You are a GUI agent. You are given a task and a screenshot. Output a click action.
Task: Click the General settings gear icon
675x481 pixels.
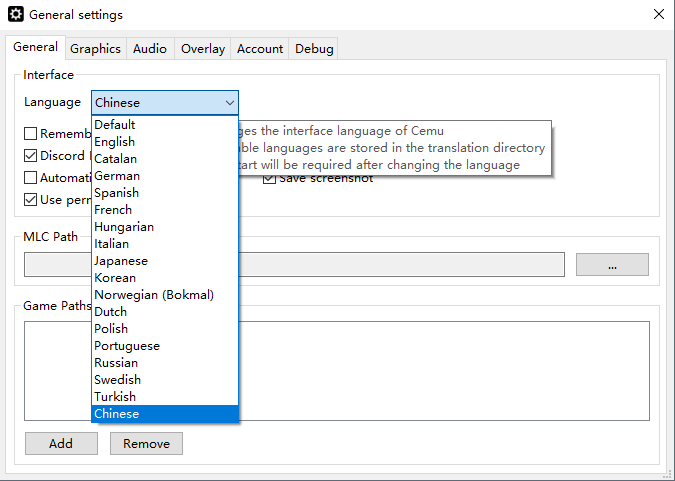coord(16,14)
